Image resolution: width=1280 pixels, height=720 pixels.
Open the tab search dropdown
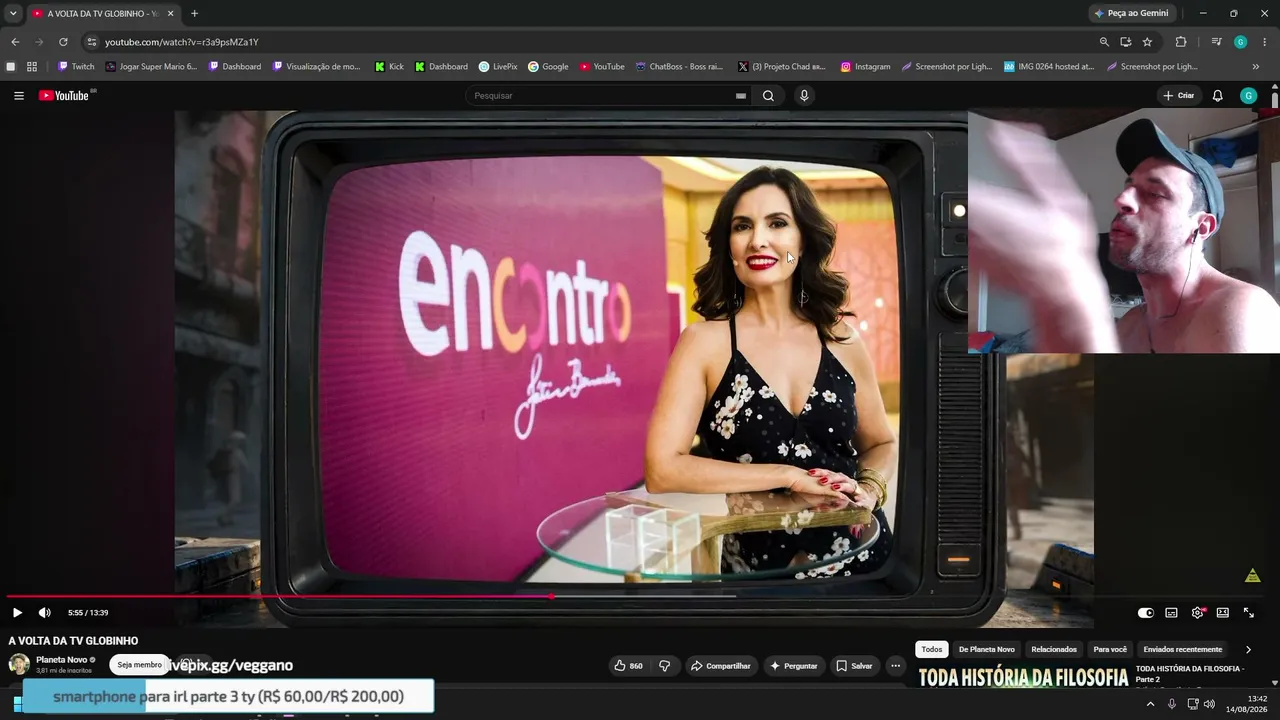pyautogui.click(x=13, y=13)
